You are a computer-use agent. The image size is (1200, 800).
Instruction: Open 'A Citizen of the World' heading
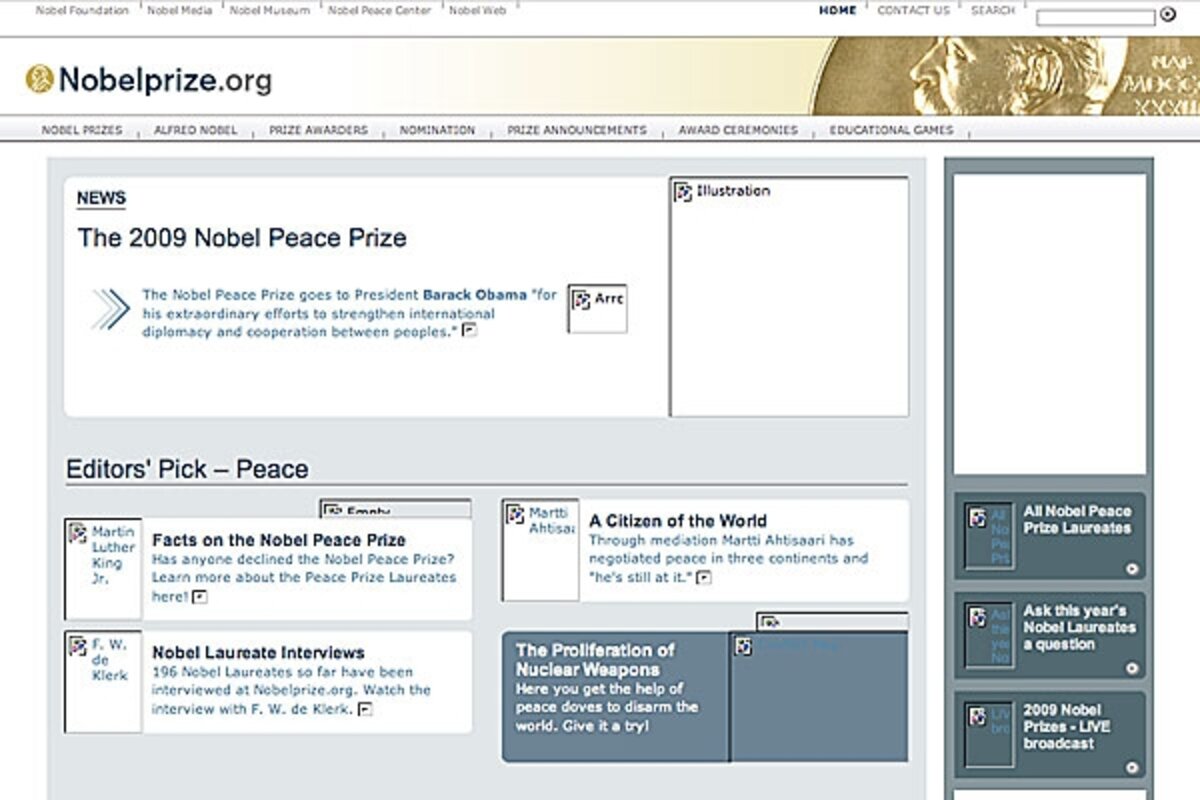pyautogui.click(x=678, y=521)
